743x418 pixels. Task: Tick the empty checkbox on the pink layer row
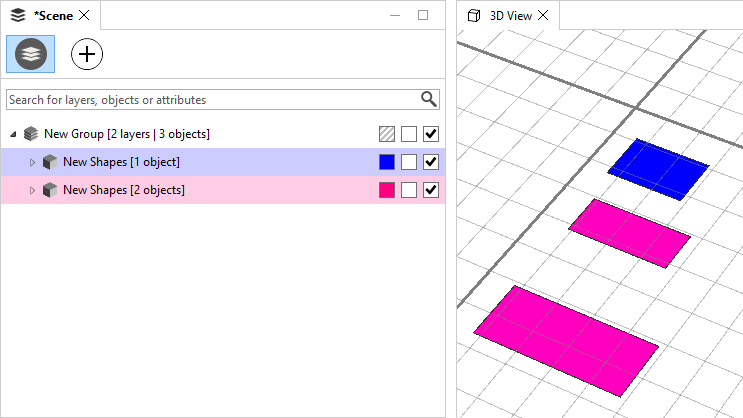[409, 190]
